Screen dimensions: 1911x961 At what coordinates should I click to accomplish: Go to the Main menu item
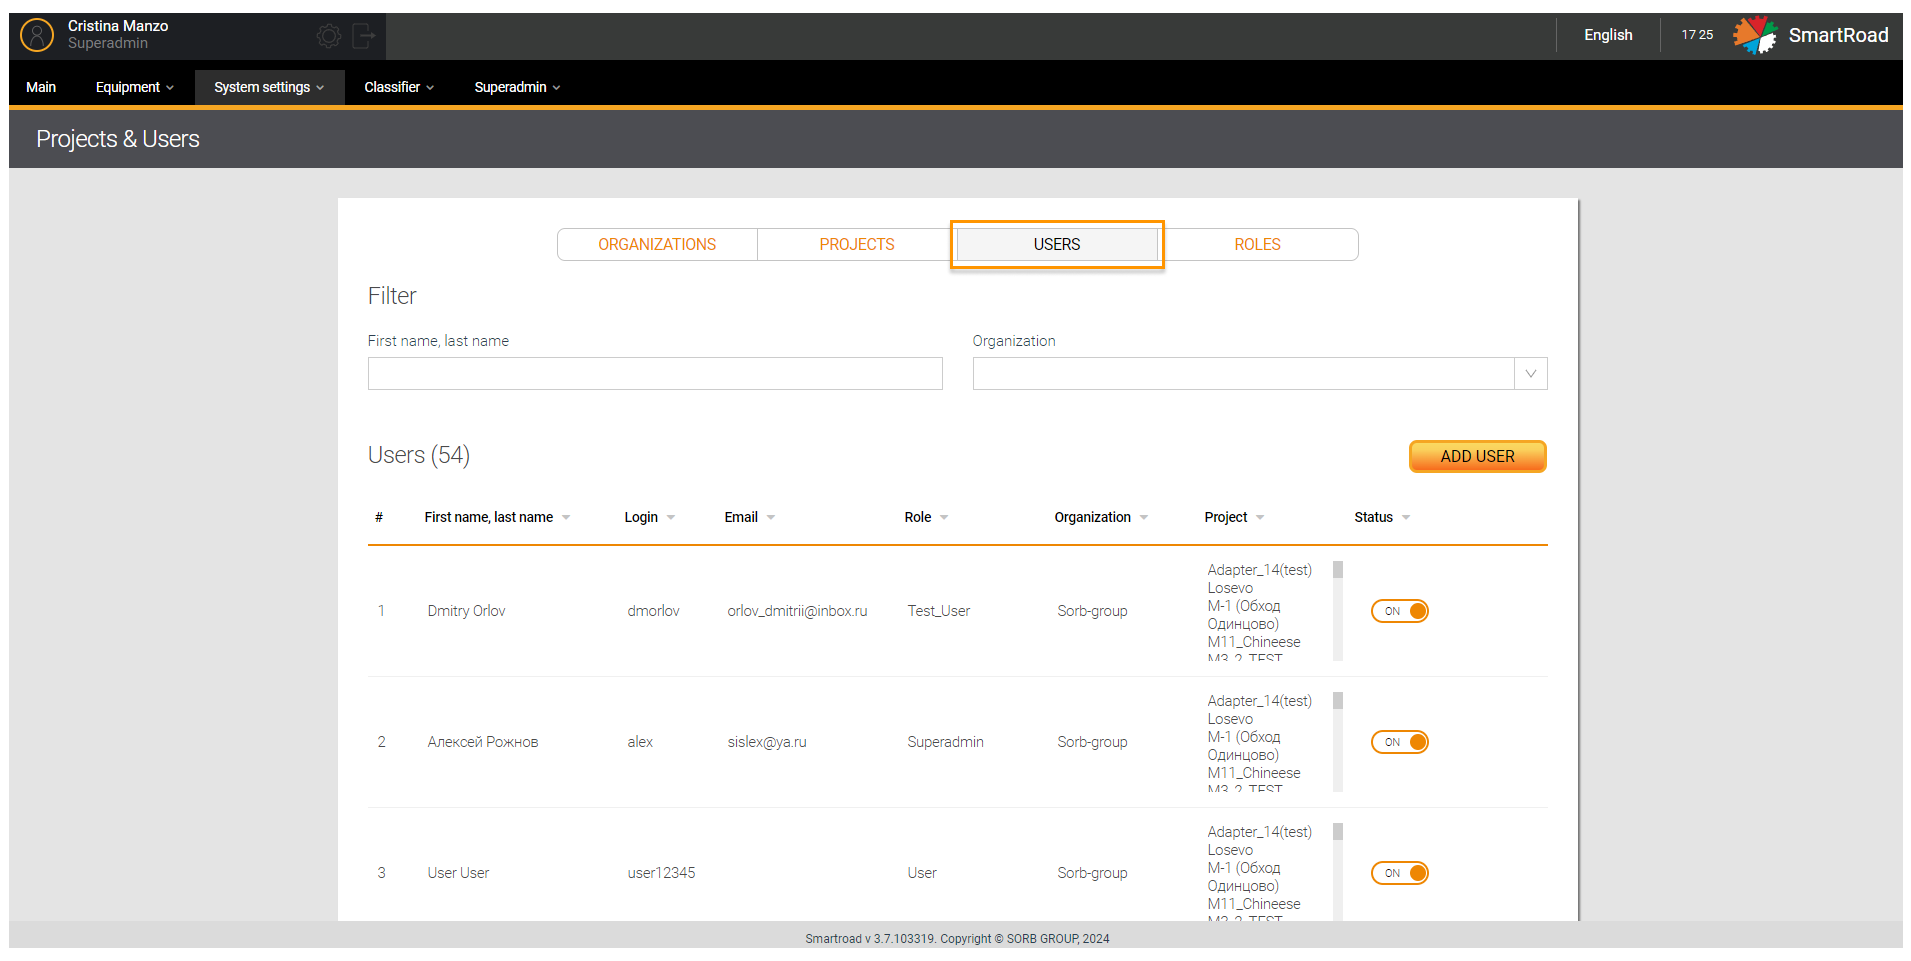coord(41,87)
